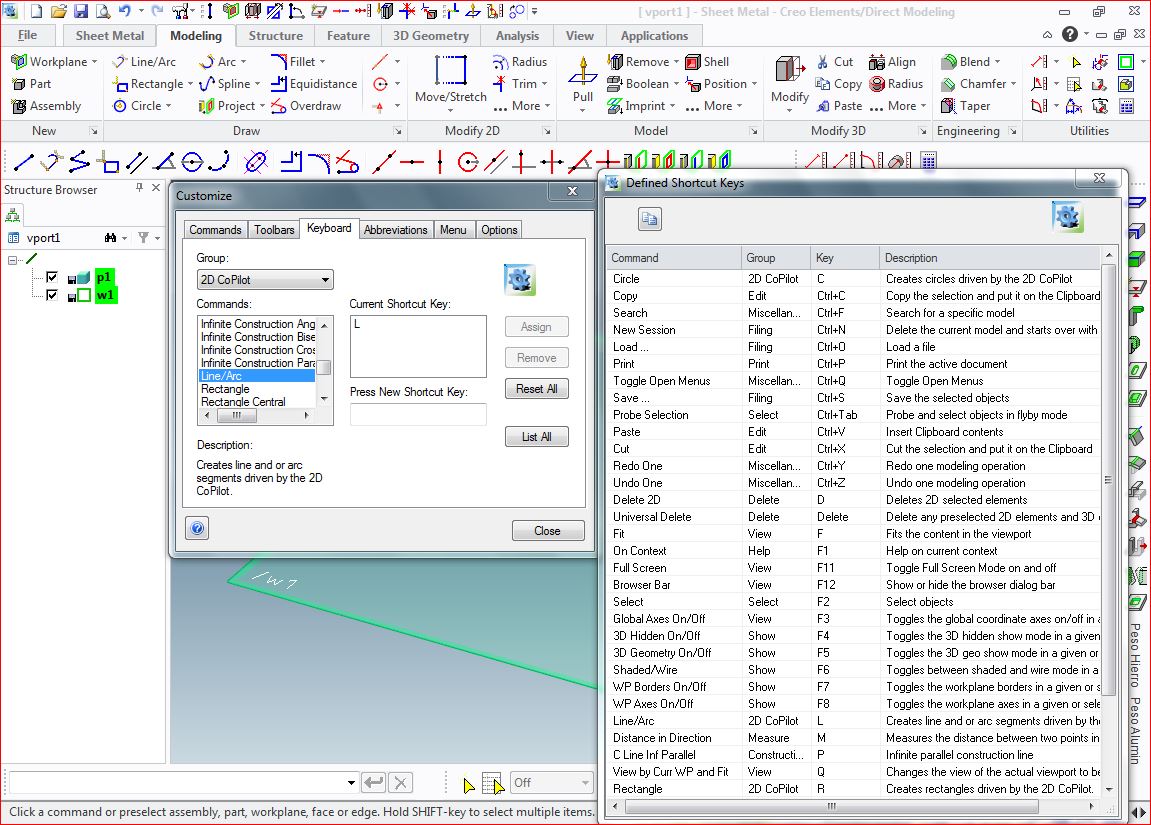
Task: Click the Shell tool icon
Action: click(693, 62)
